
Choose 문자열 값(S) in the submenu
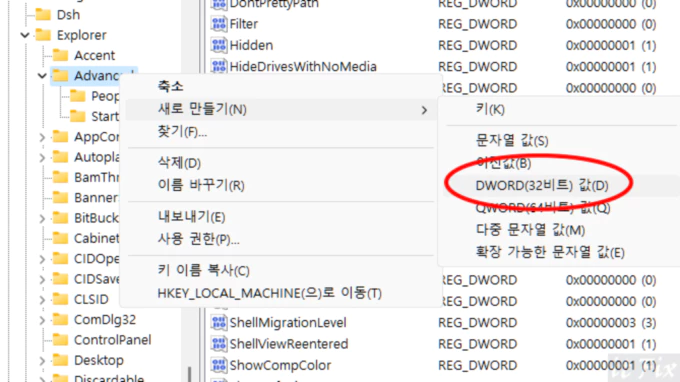562,140
